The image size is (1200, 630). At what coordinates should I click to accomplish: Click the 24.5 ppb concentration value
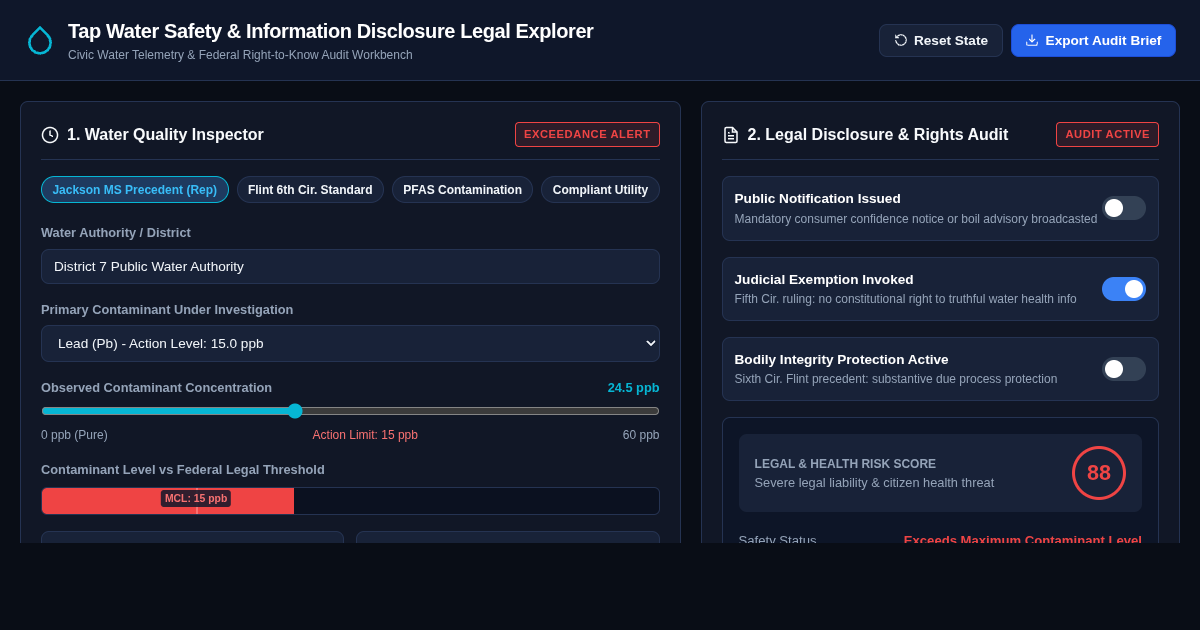click(633, 388)
